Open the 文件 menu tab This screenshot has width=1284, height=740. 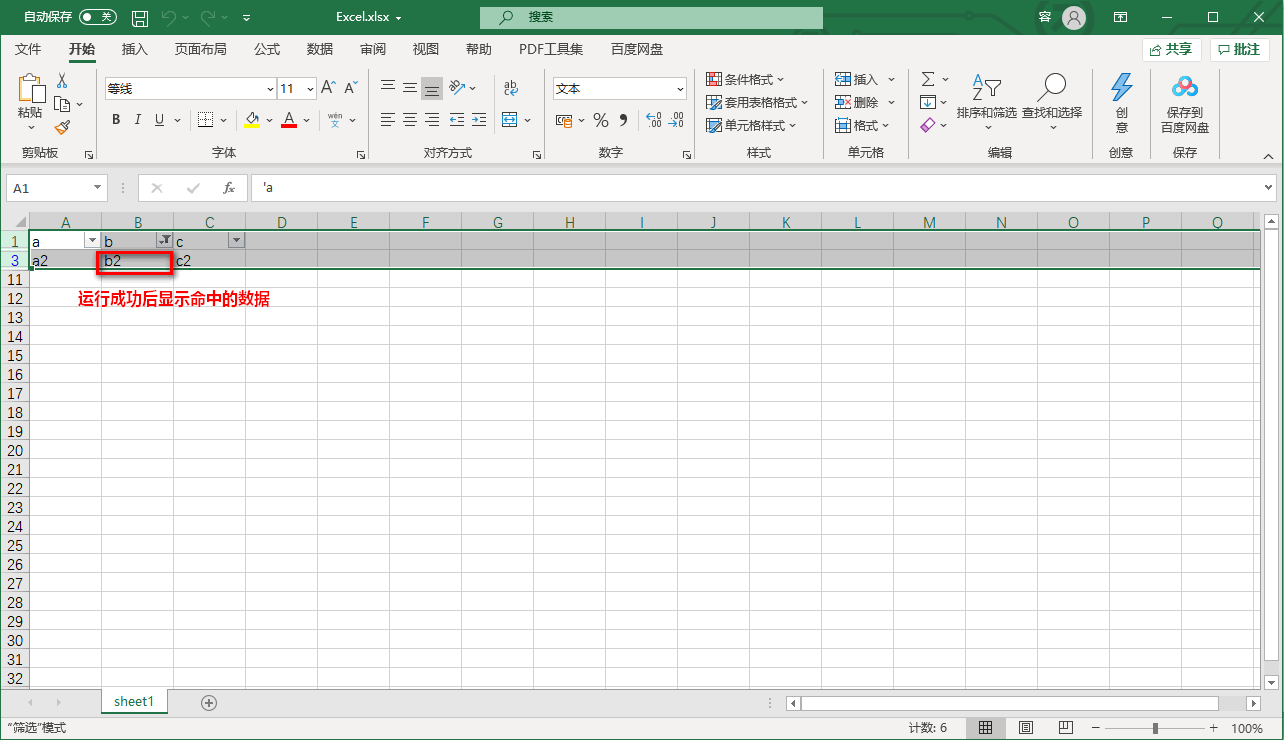pos(28,49)
